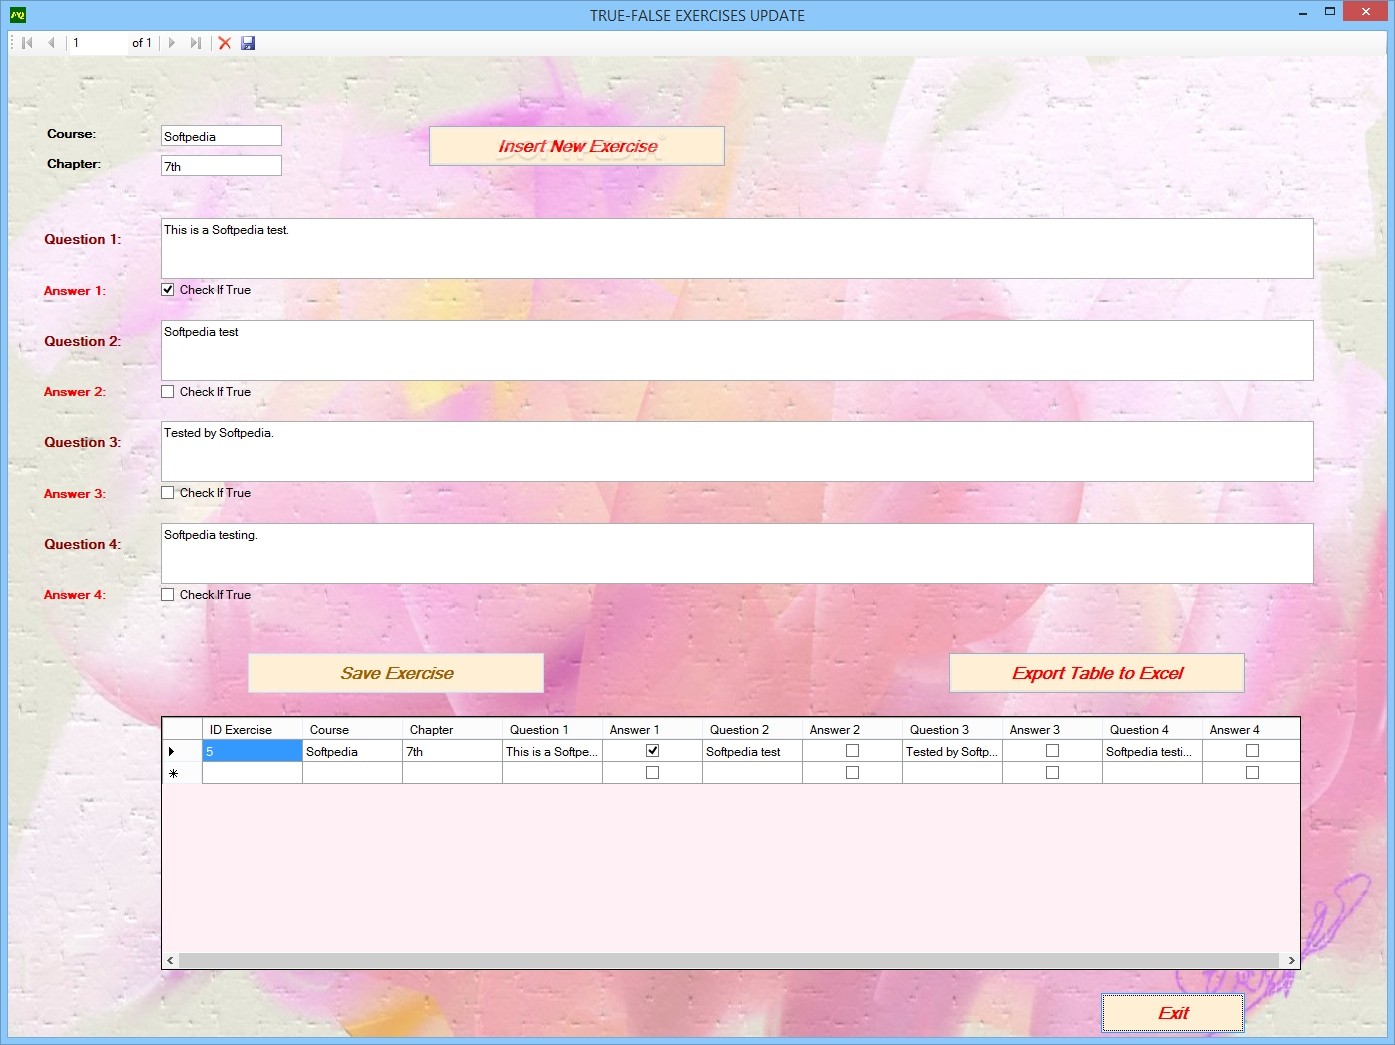Click Save Exercise button
This screenshot has width=1395, height=1045.
(396, 673)
